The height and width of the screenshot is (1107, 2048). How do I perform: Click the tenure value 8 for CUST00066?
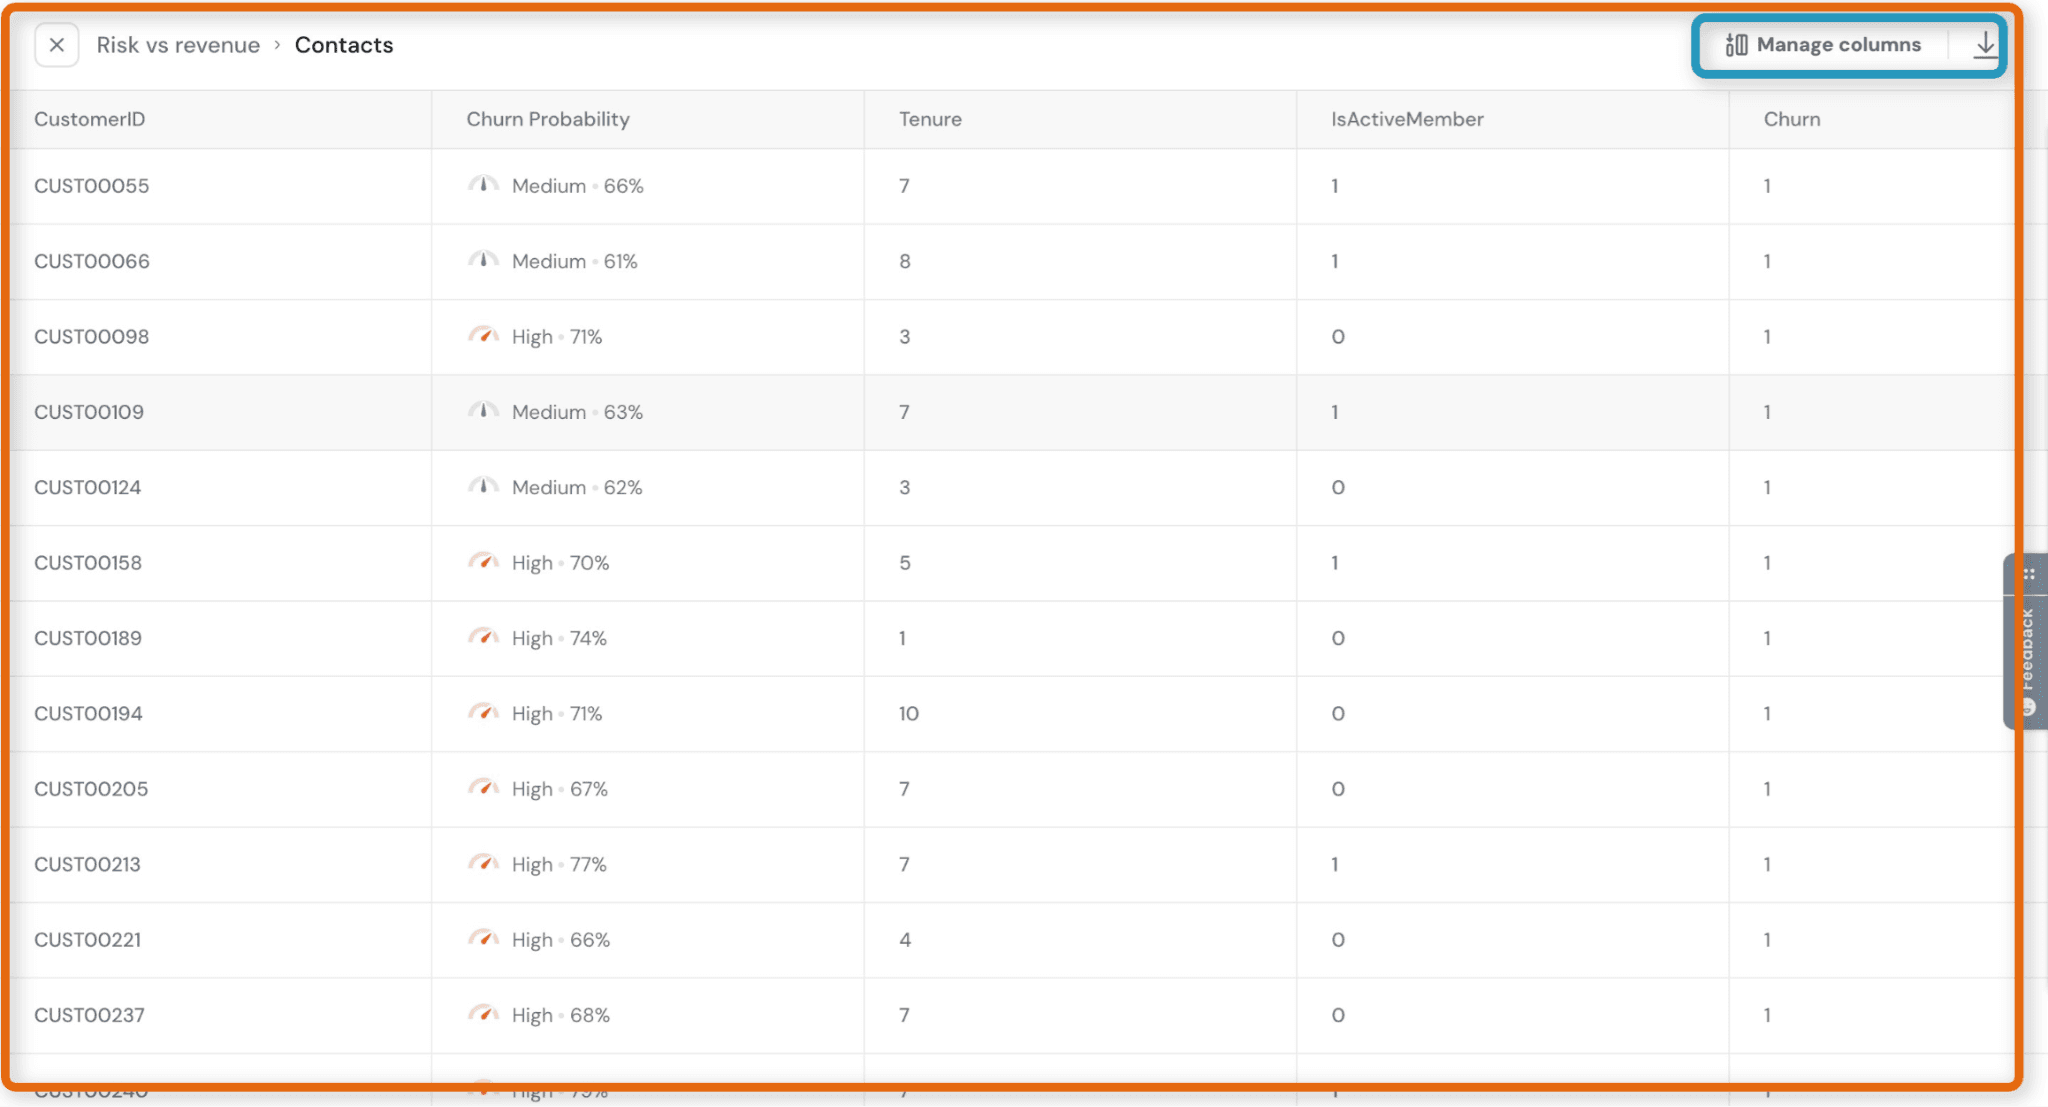[x=905, y=261]
